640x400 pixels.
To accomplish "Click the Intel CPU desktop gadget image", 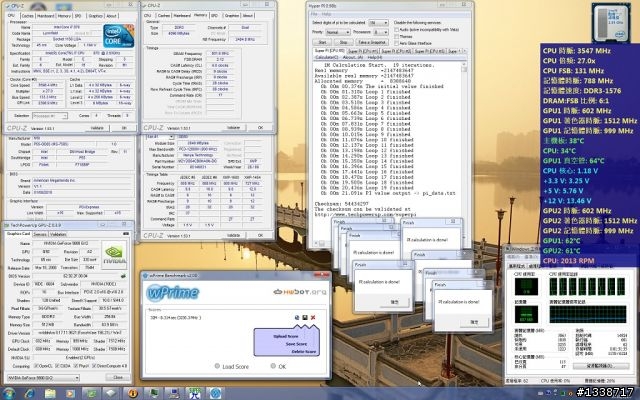I will [x=611, y=22].
